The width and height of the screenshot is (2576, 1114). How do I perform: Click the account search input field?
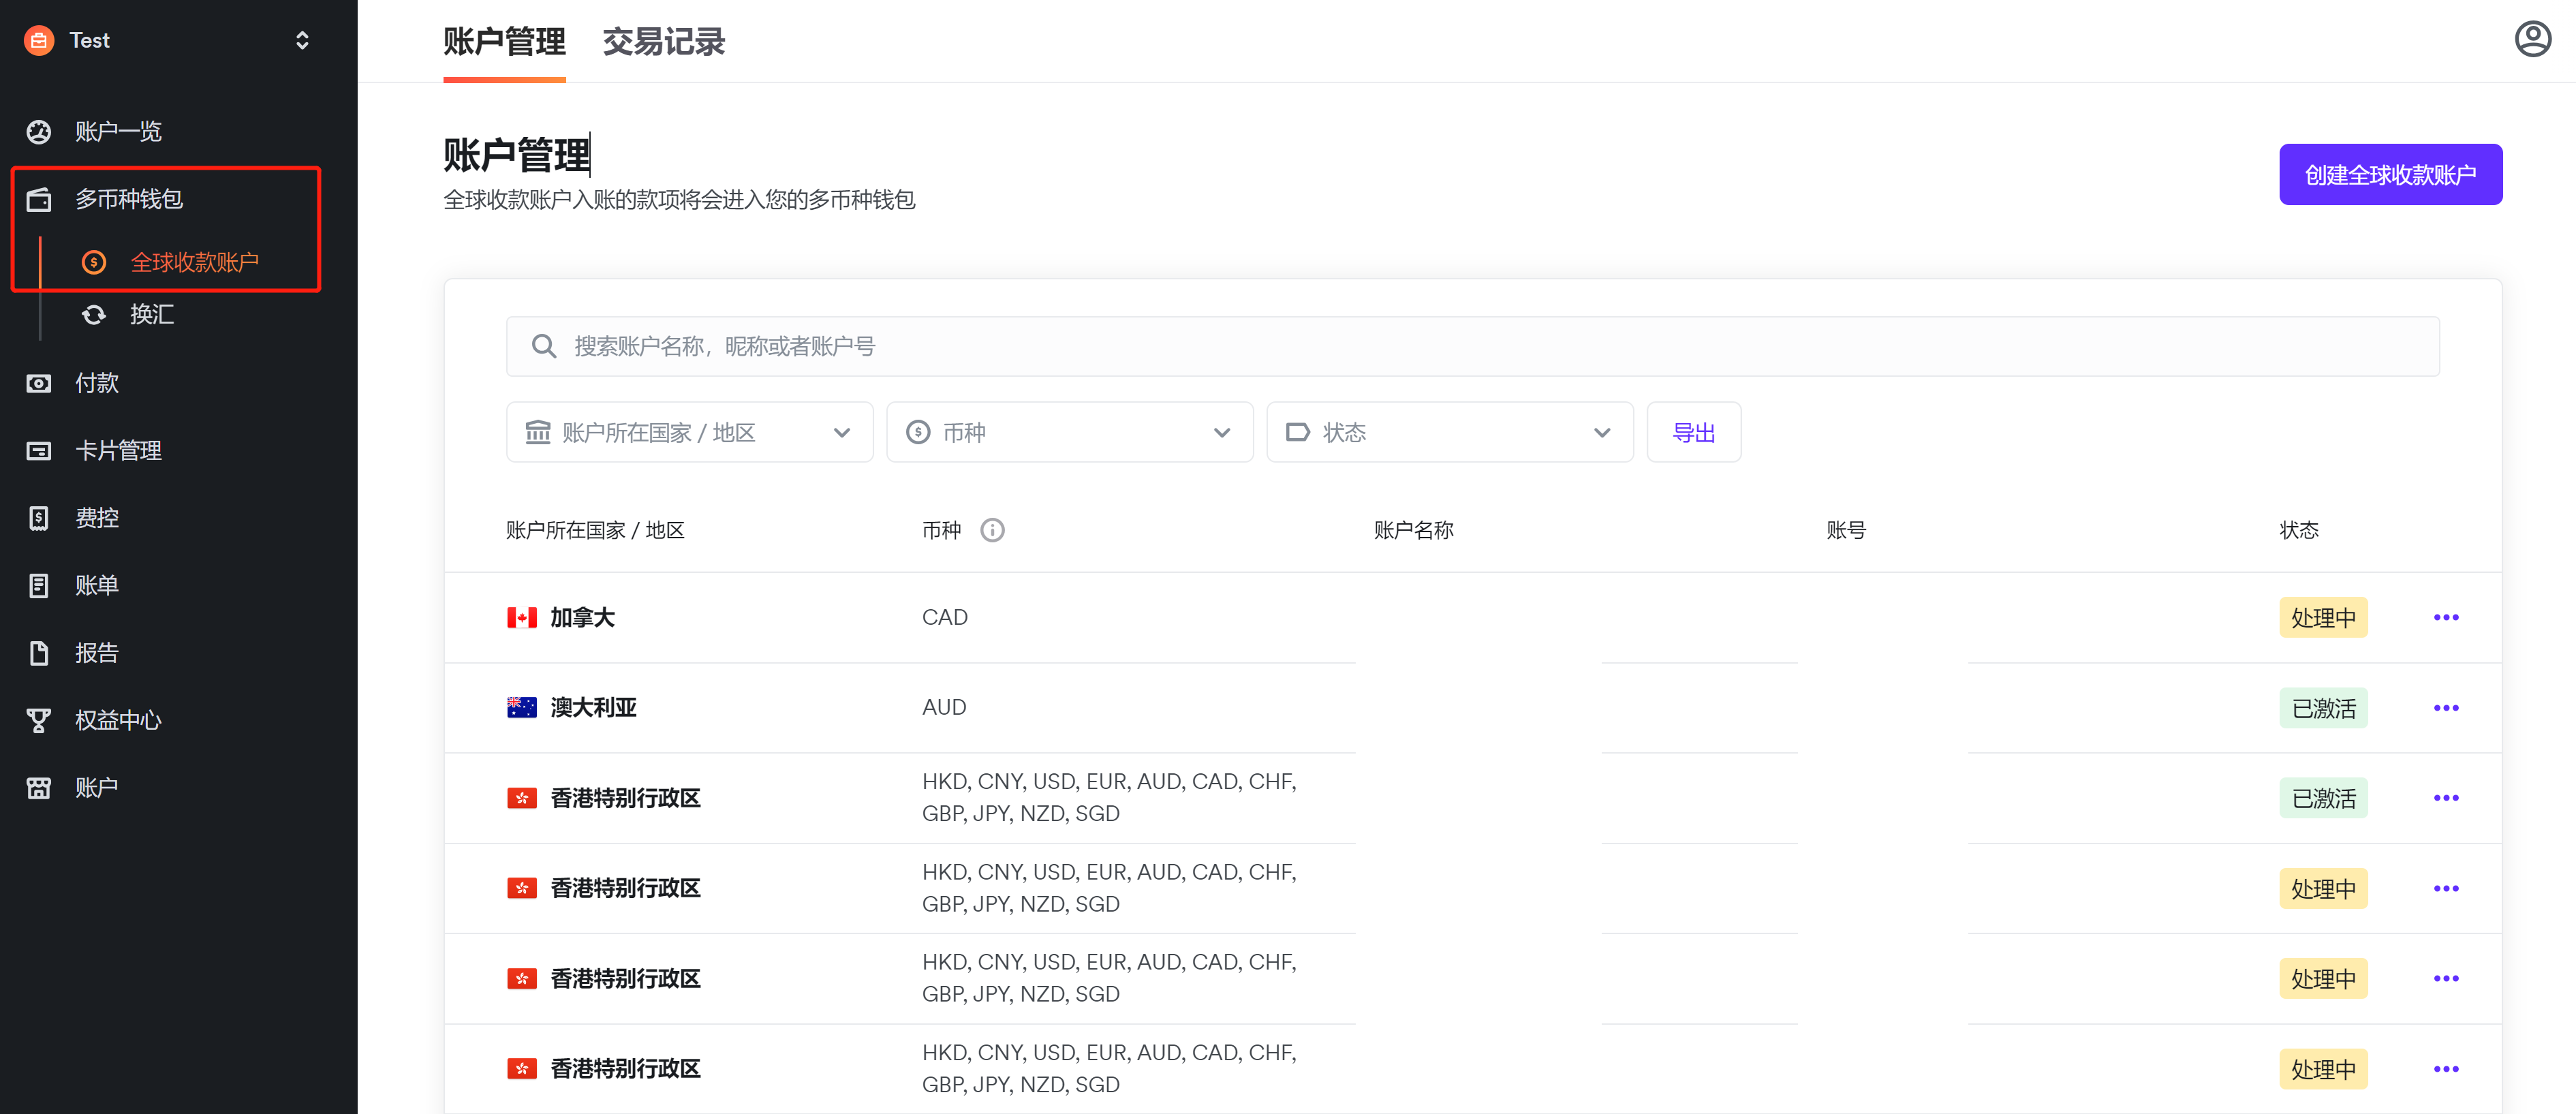(1471, 346)
